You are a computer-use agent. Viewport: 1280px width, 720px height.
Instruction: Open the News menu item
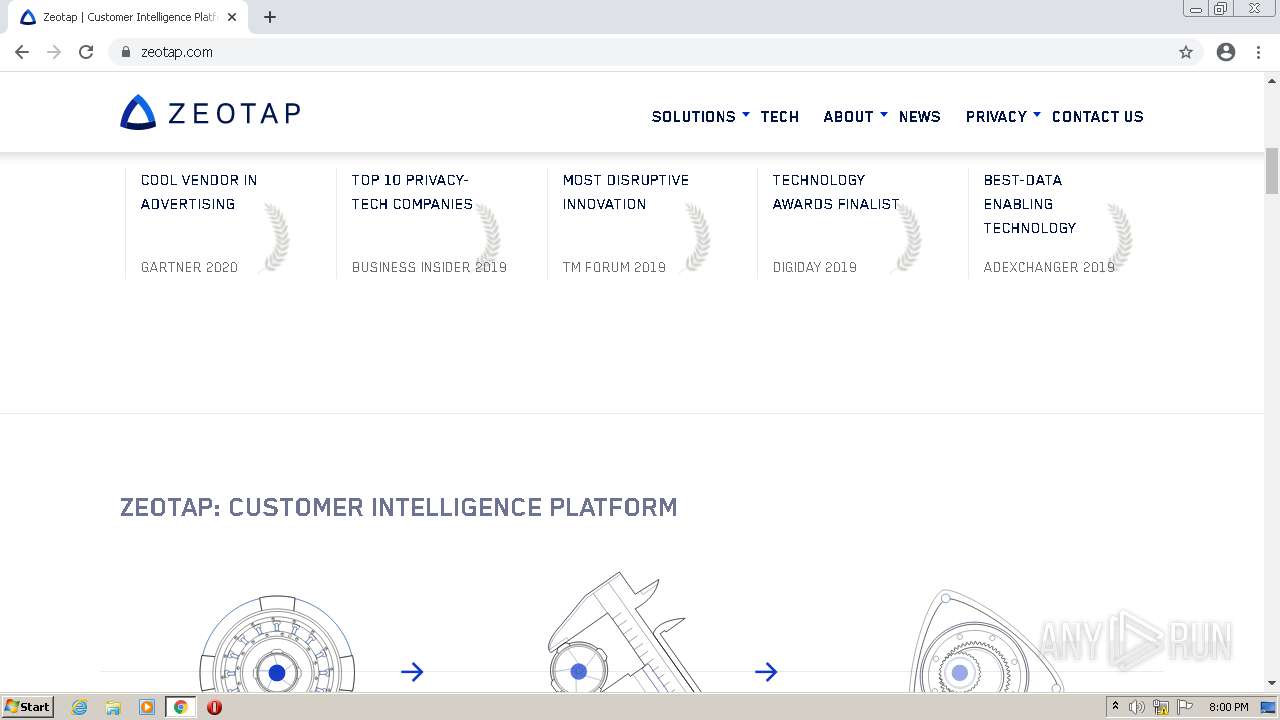click(x=919, y=117)
